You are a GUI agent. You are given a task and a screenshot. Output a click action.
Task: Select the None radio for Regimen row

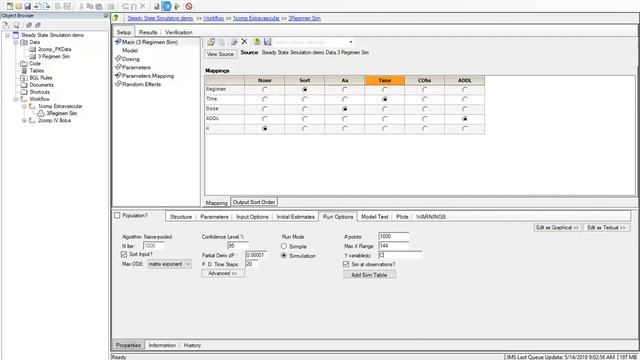[x=264, y=89]
